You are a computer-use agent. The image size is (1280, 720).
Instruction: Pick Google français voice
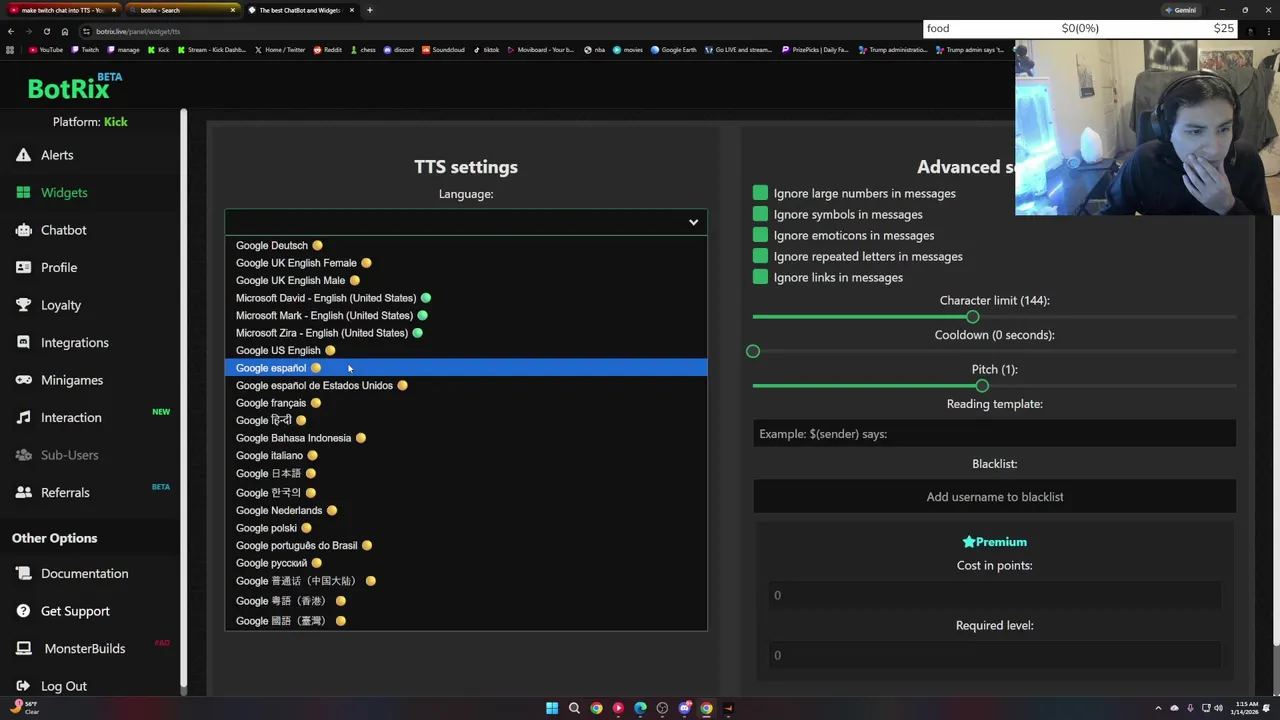[x=466, y=403]
